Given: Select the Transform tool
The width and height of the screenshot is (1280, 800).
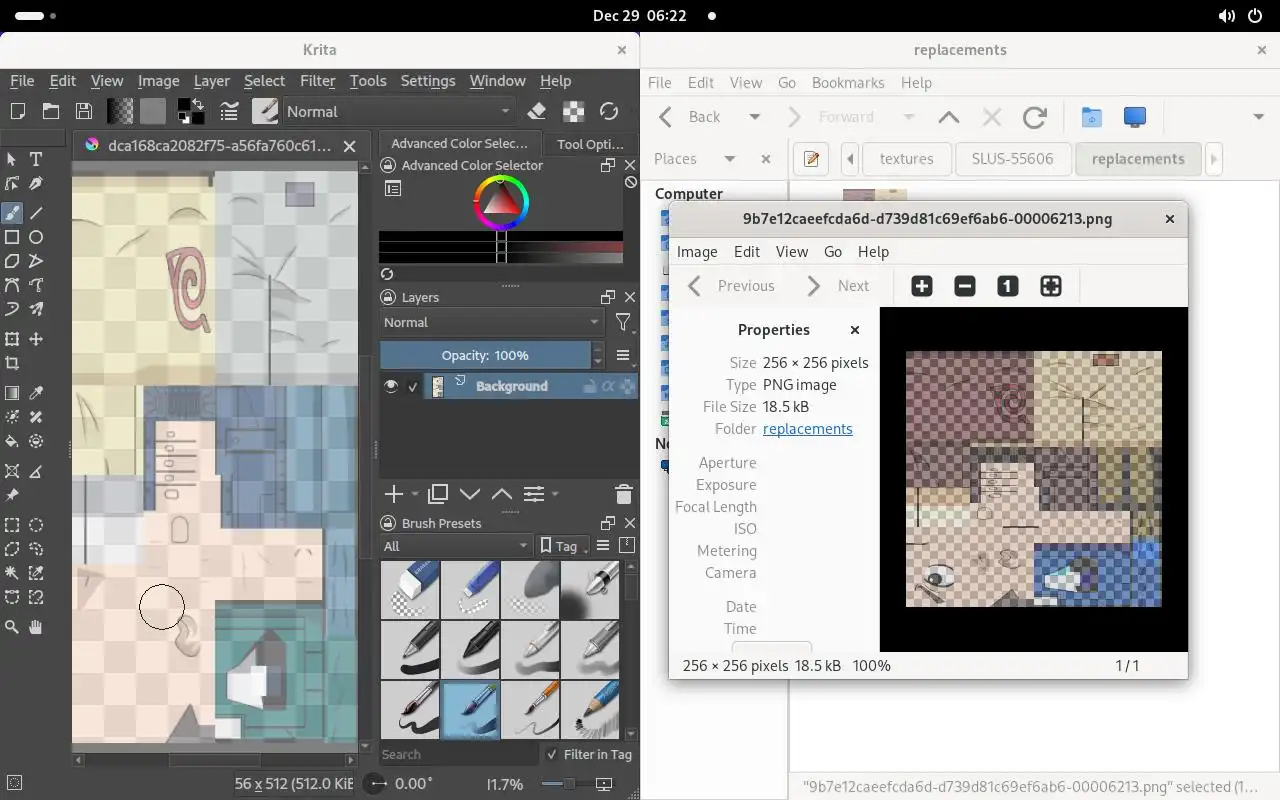Looking at the screenshot, I should (12, 339).
